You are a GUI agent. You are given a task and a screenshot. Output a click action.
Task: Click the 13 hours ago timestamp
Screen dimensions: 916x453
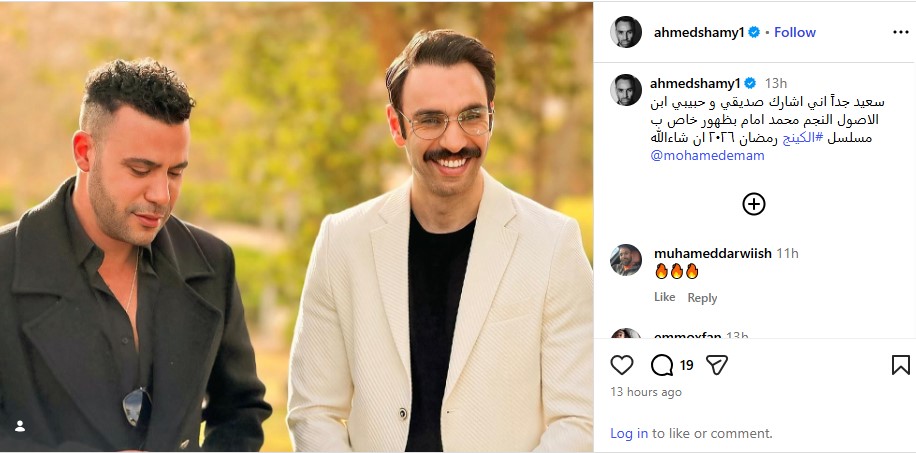[646, 392]
